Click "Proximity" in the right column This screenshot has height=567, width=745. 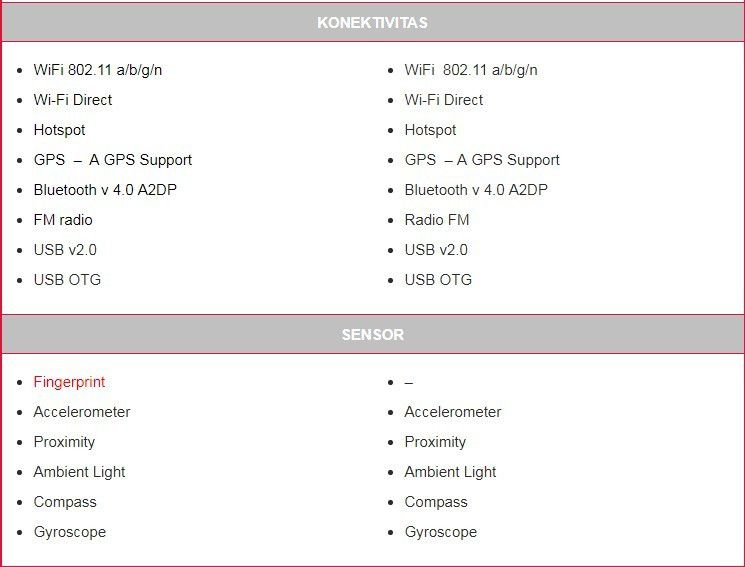(435, 442)
